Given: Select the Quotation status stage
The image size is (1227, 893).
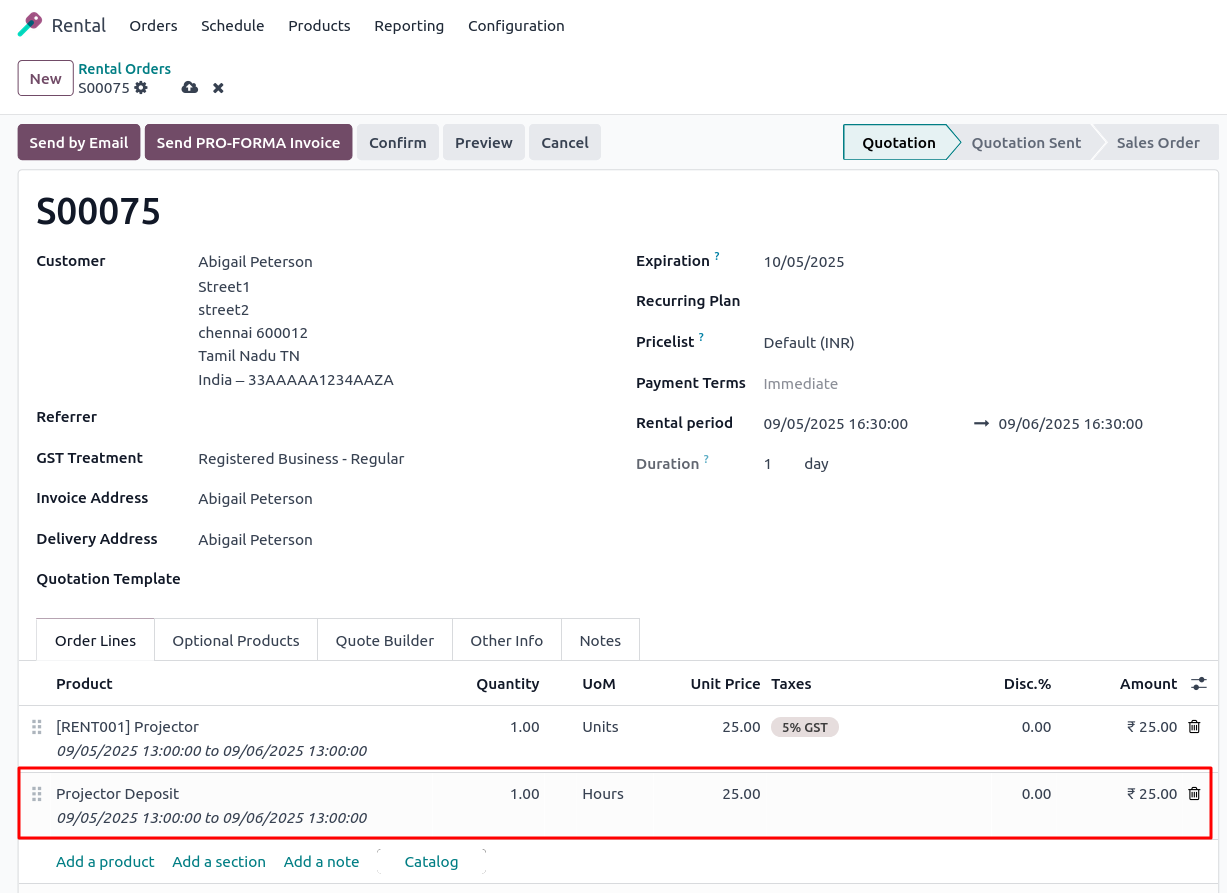Looking at the screenshot, I should point(899,143).
